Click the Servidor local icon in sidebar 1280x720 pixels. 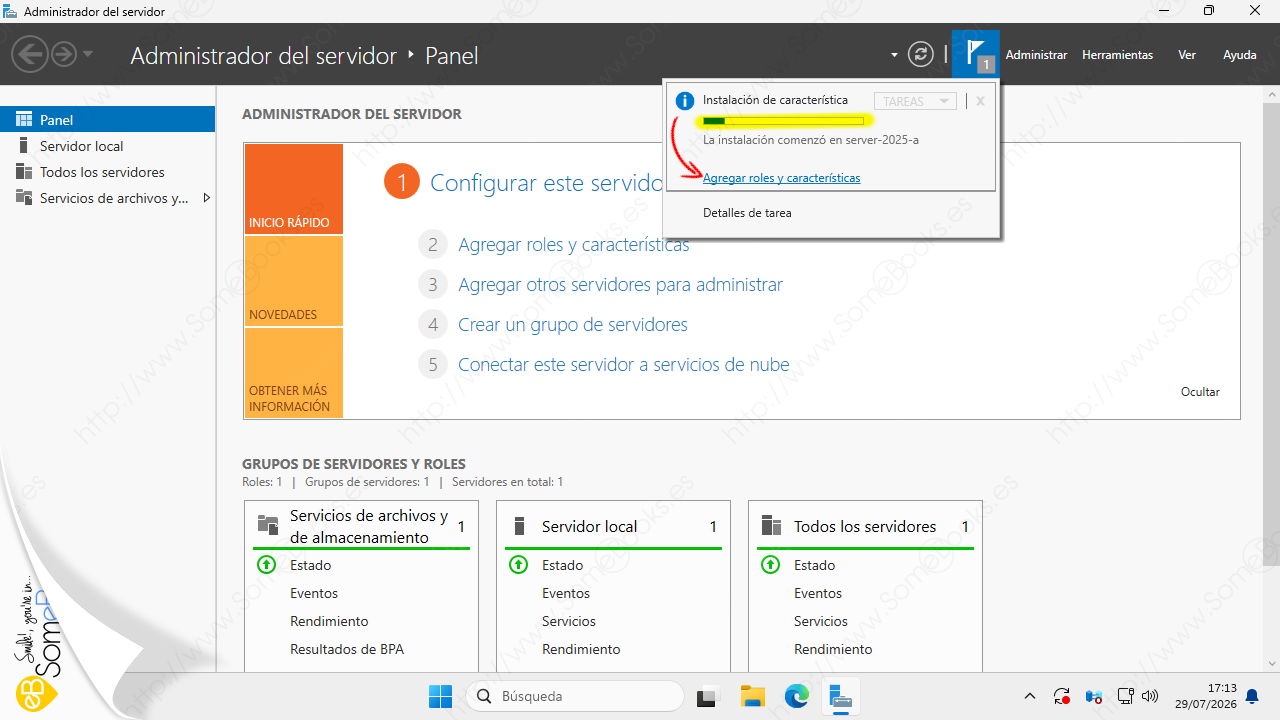24,146
